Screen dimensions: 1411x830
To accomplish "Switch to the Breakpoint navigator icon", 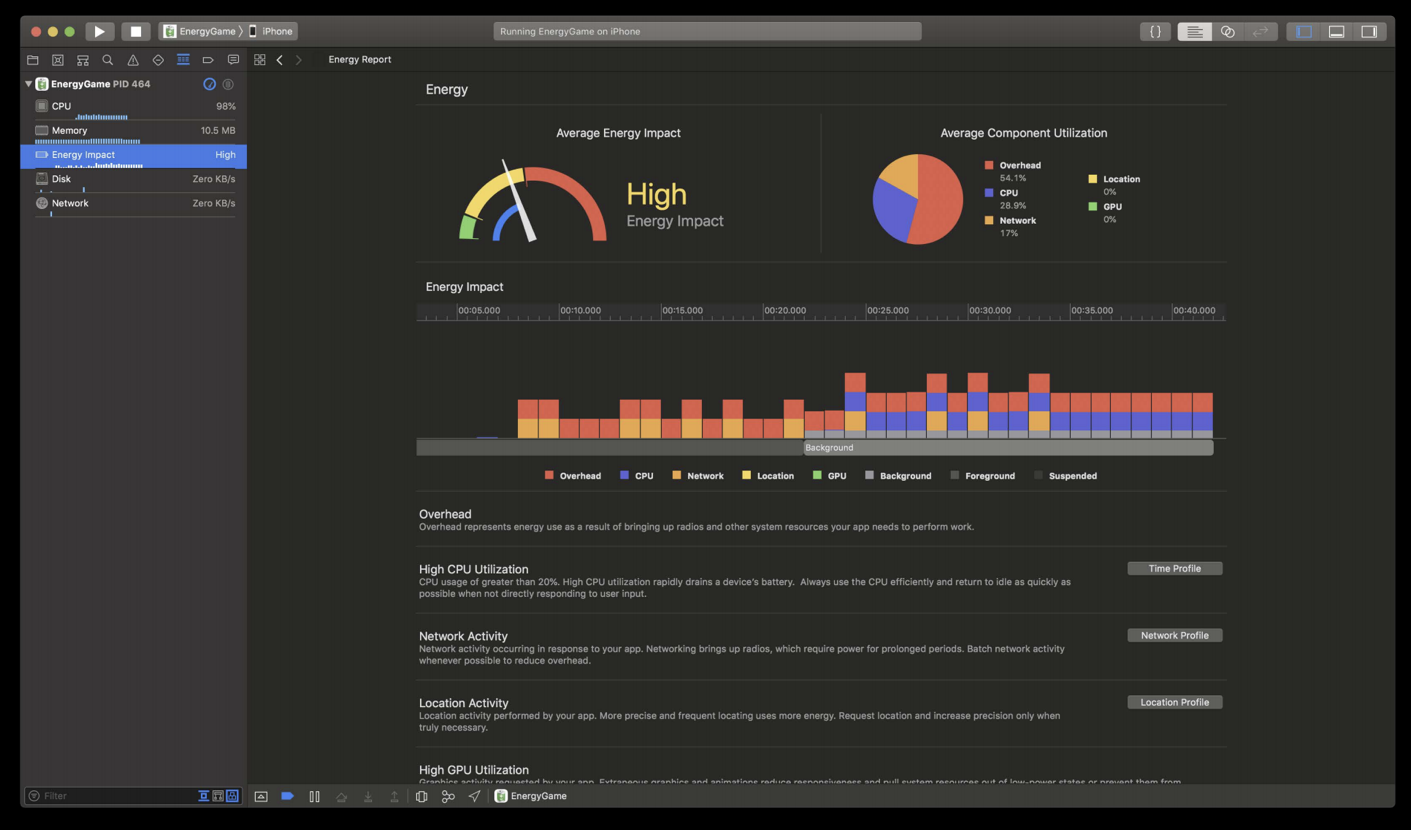I will pos(208,60).
